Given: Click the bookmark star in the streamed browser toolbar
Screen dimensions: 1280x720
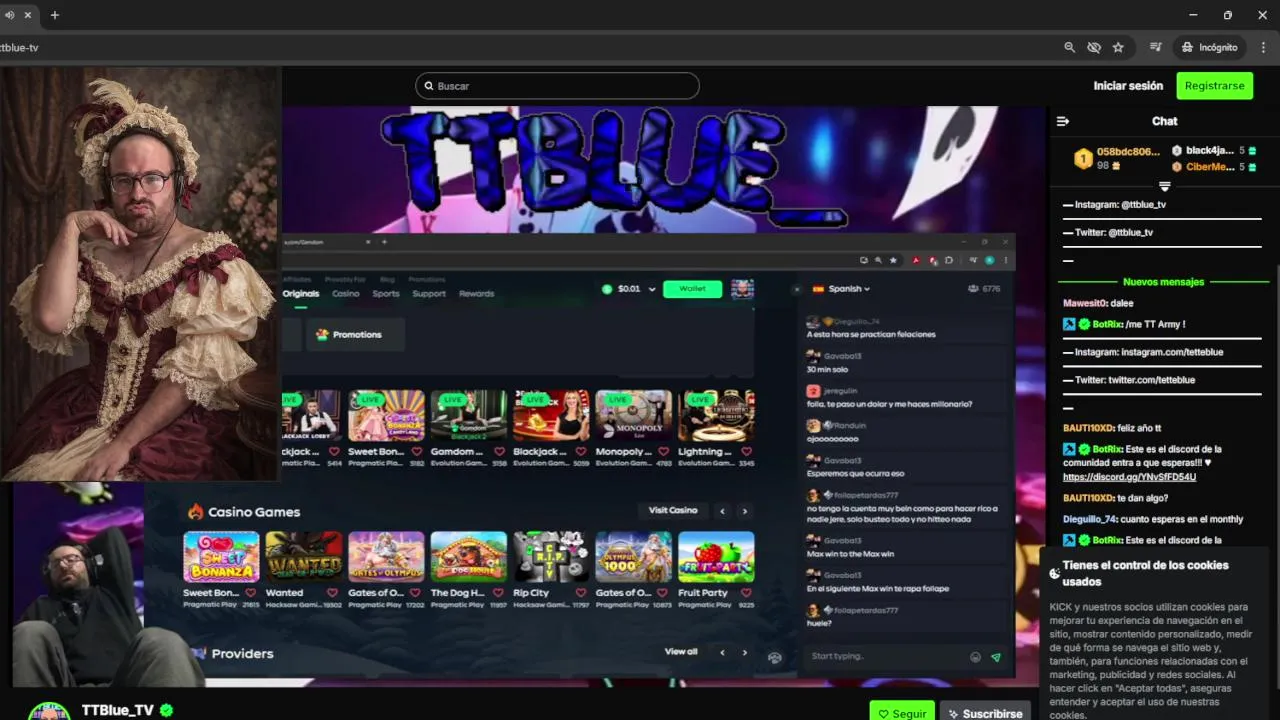Looking at the screenshot, I should [x=893, y=261].
